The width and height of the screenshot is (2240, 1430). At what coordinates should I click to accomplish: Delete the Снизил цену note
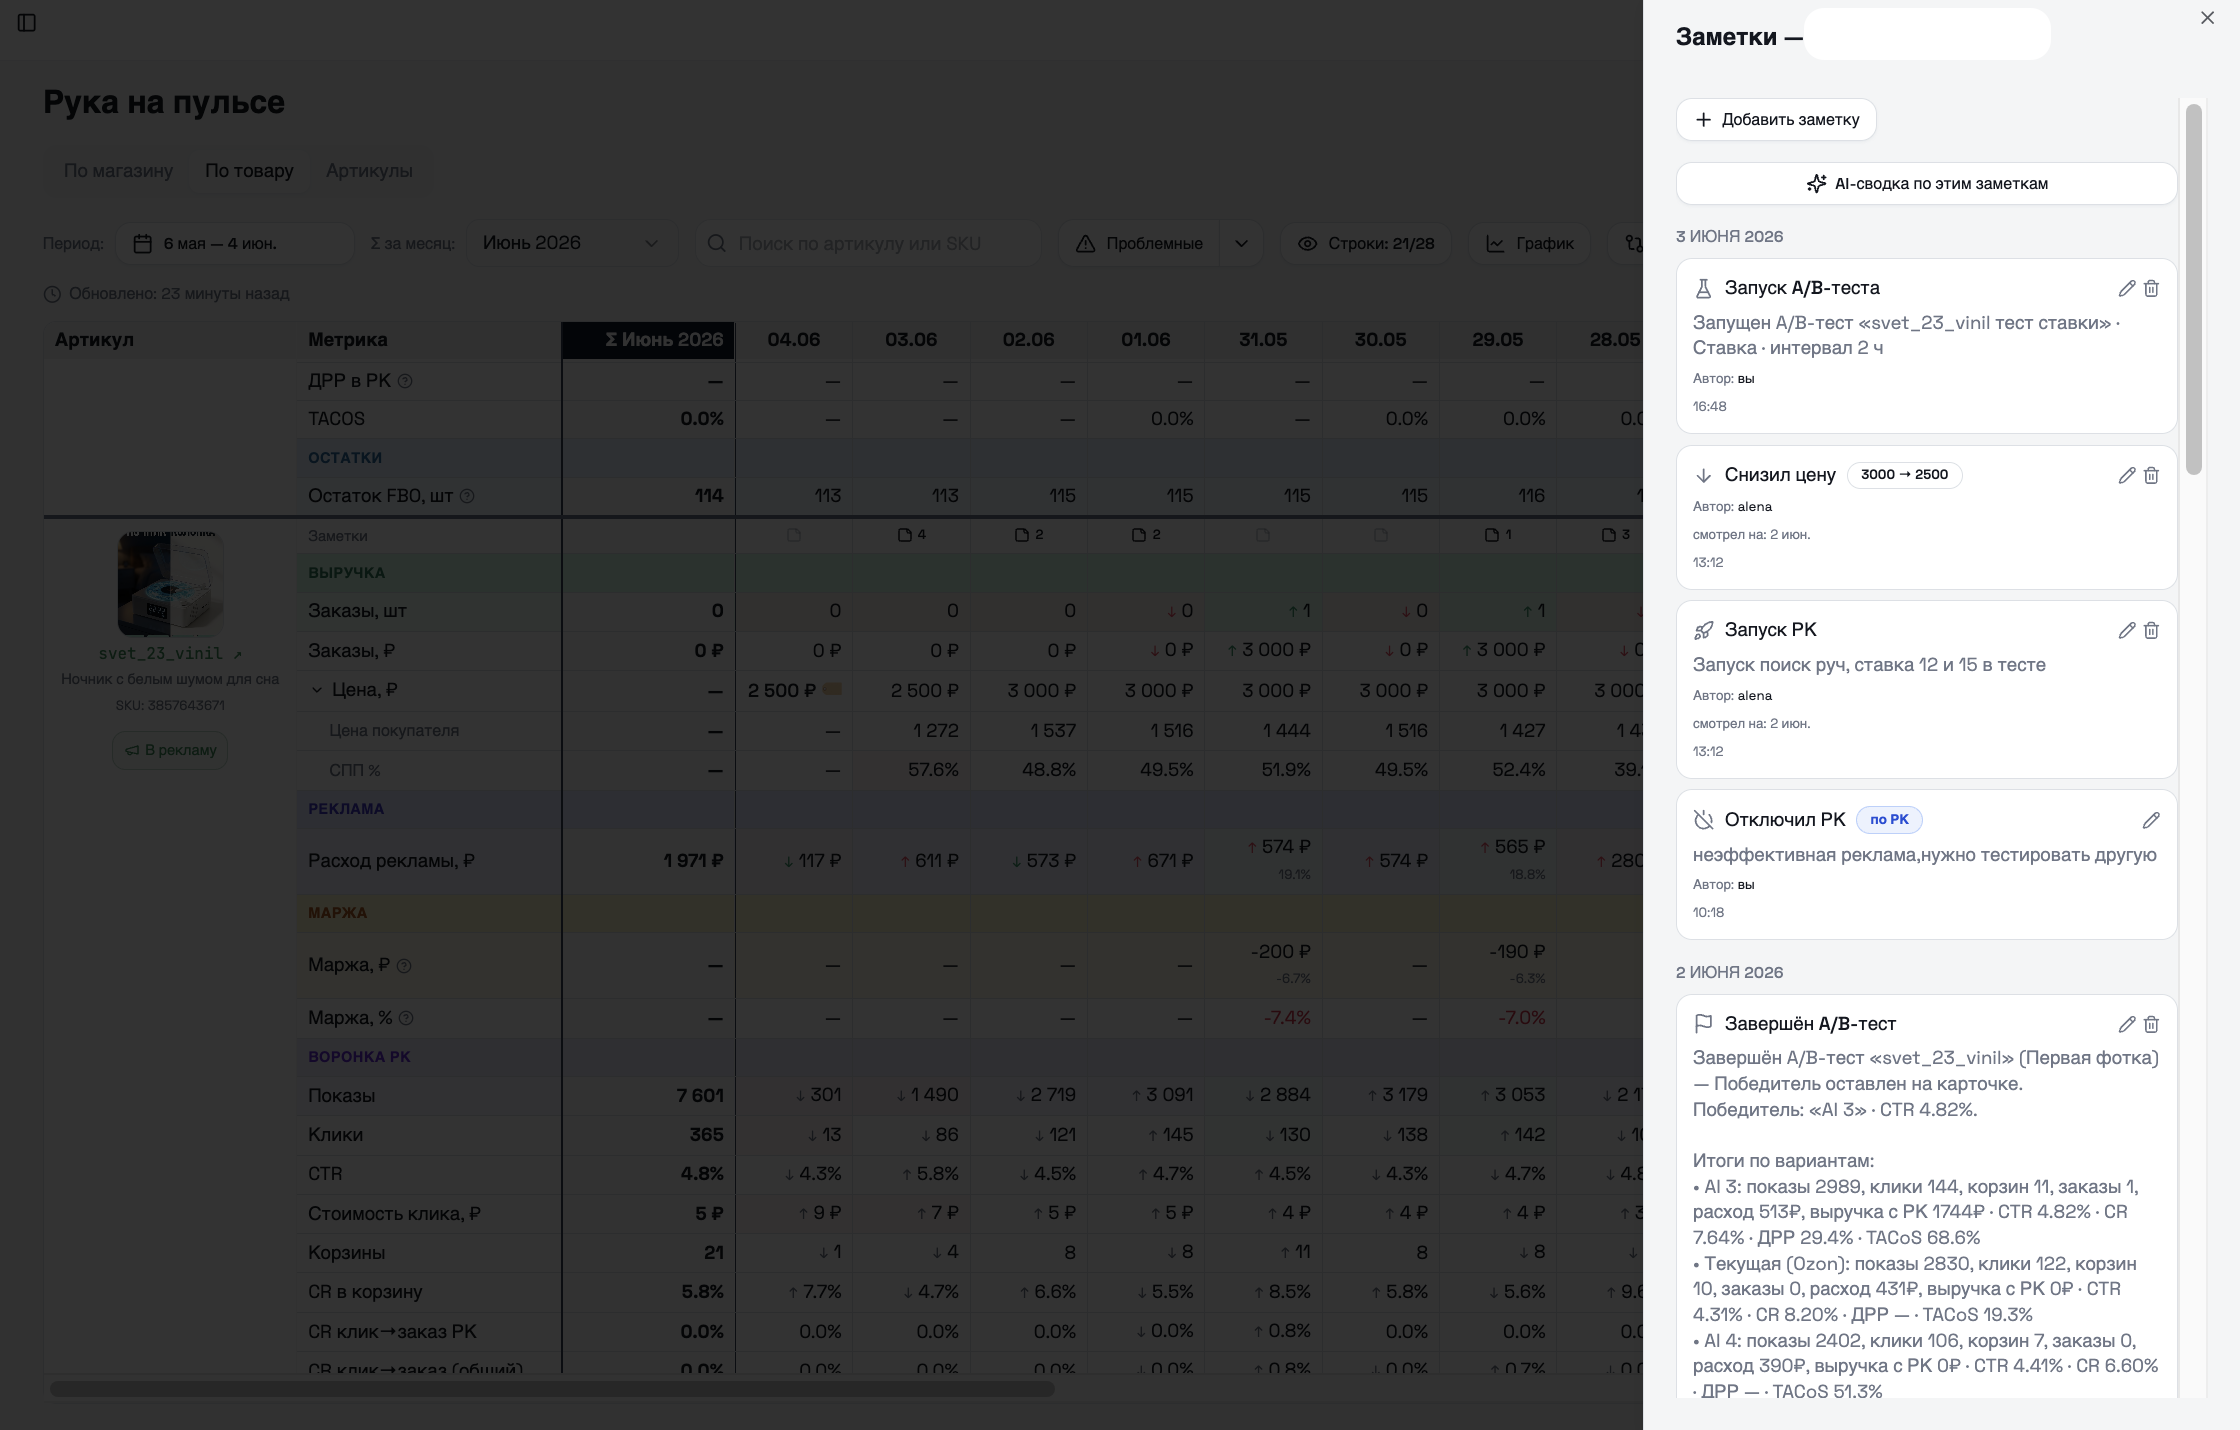2151,475
